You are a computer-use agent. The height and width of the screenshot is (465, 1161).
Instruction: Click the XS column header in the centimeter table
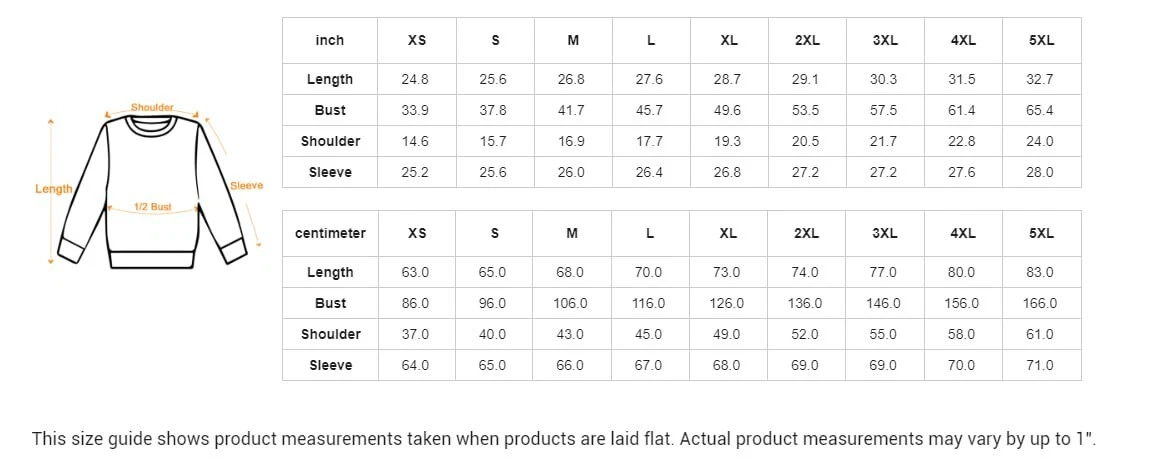[417, 233]
